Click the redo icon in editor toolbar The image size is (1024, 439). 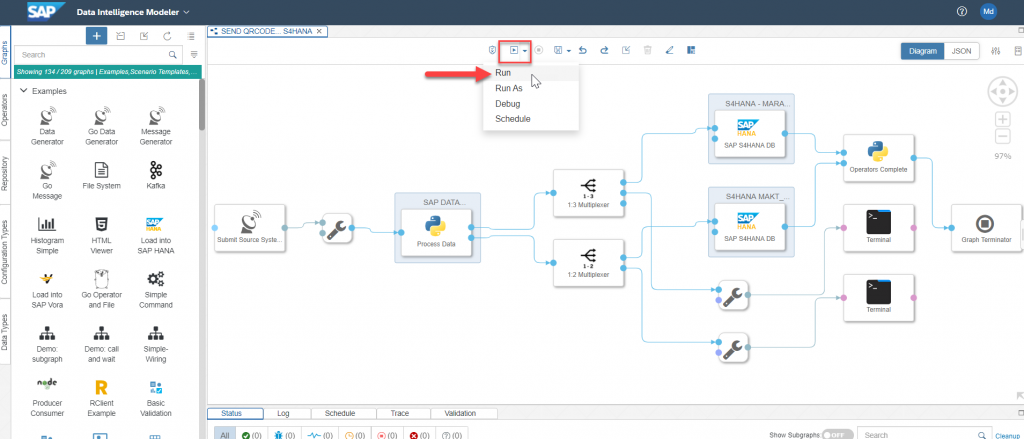pos(604,50)
